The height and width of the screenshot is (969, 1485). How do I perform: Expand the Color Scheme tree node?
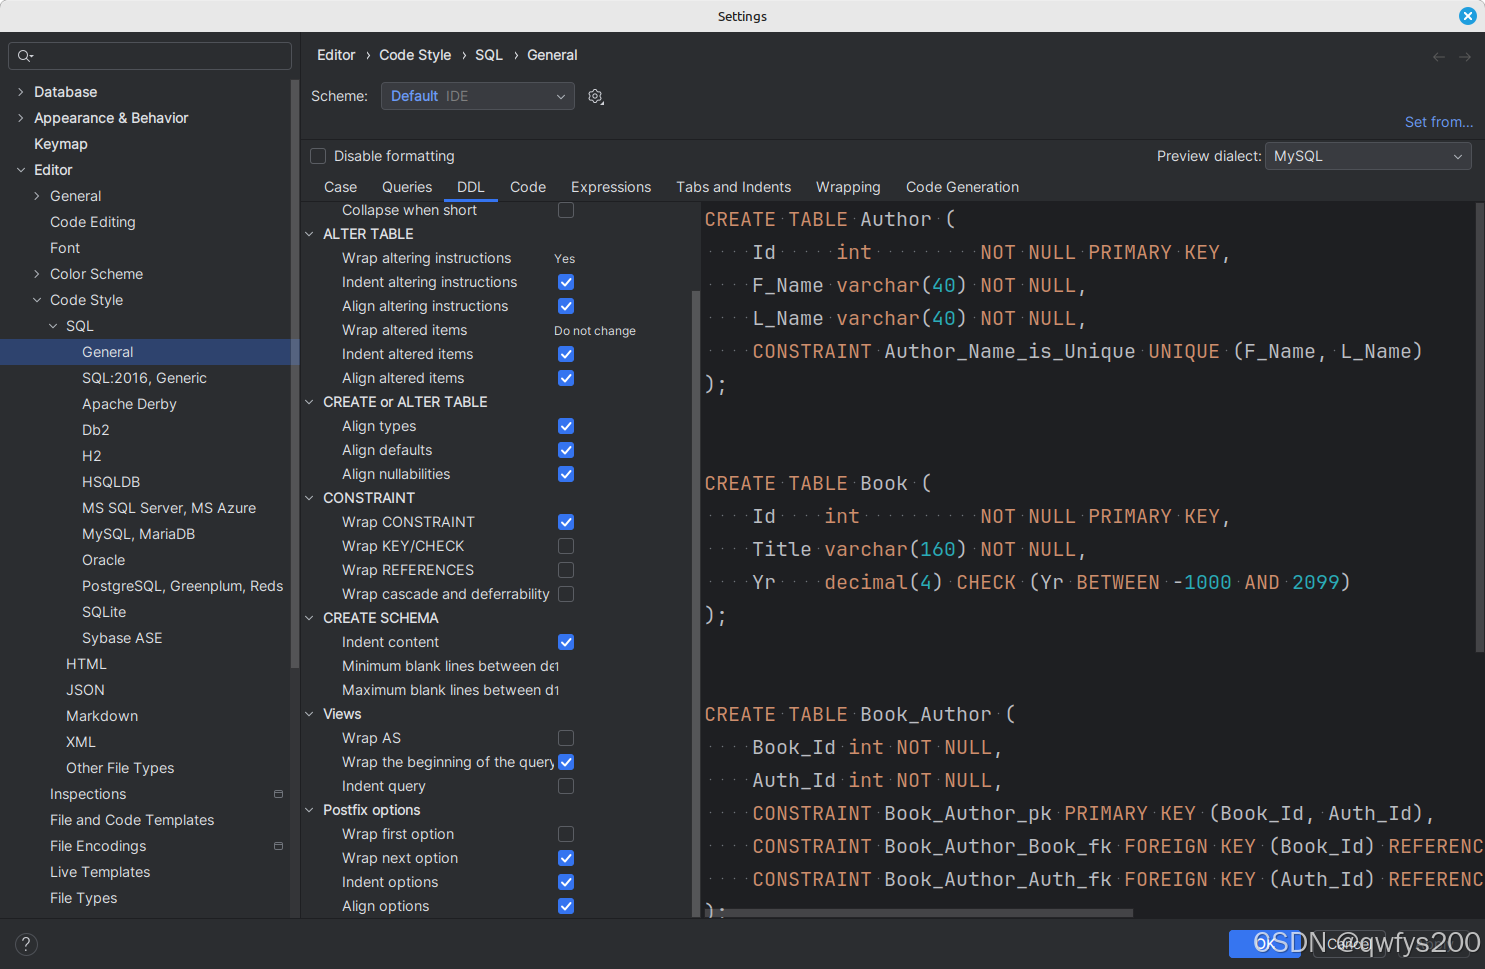point(37,274)
